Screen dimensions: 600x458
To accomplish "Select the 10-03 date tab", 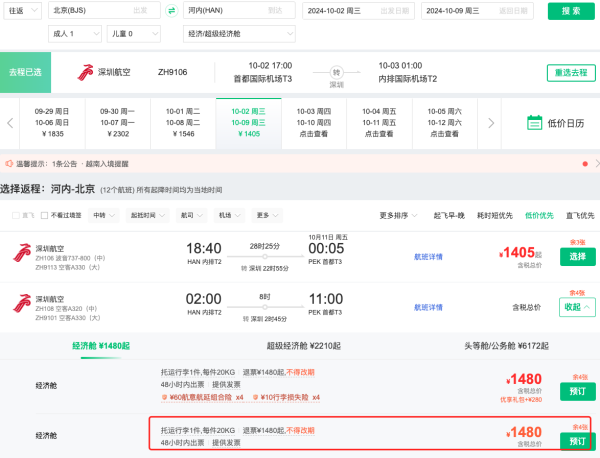I will point(314,123).
